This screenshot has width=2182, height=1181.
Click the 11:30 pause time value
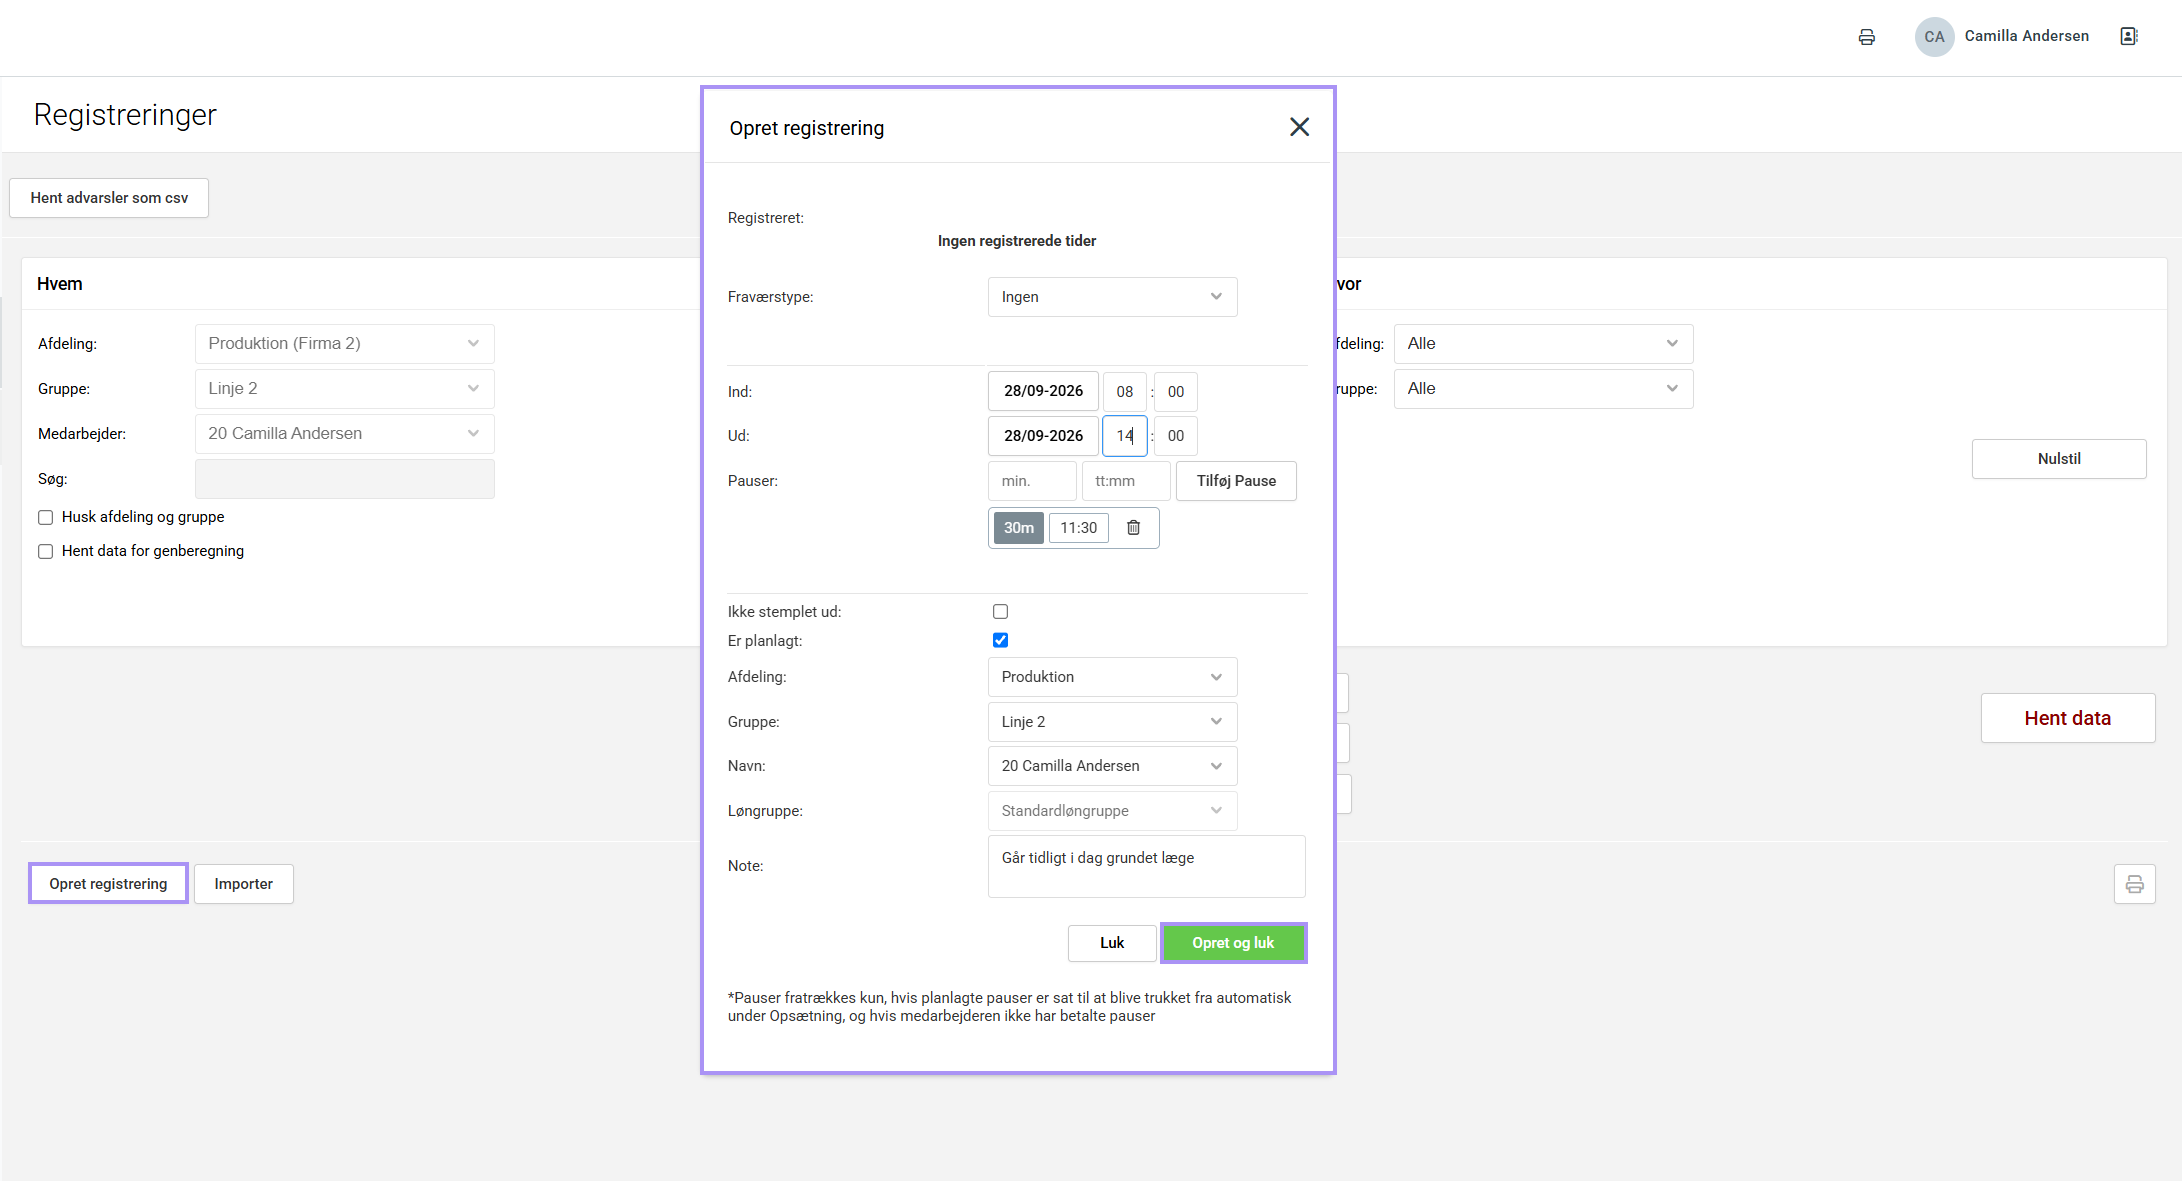click(x=1078, y=528)
